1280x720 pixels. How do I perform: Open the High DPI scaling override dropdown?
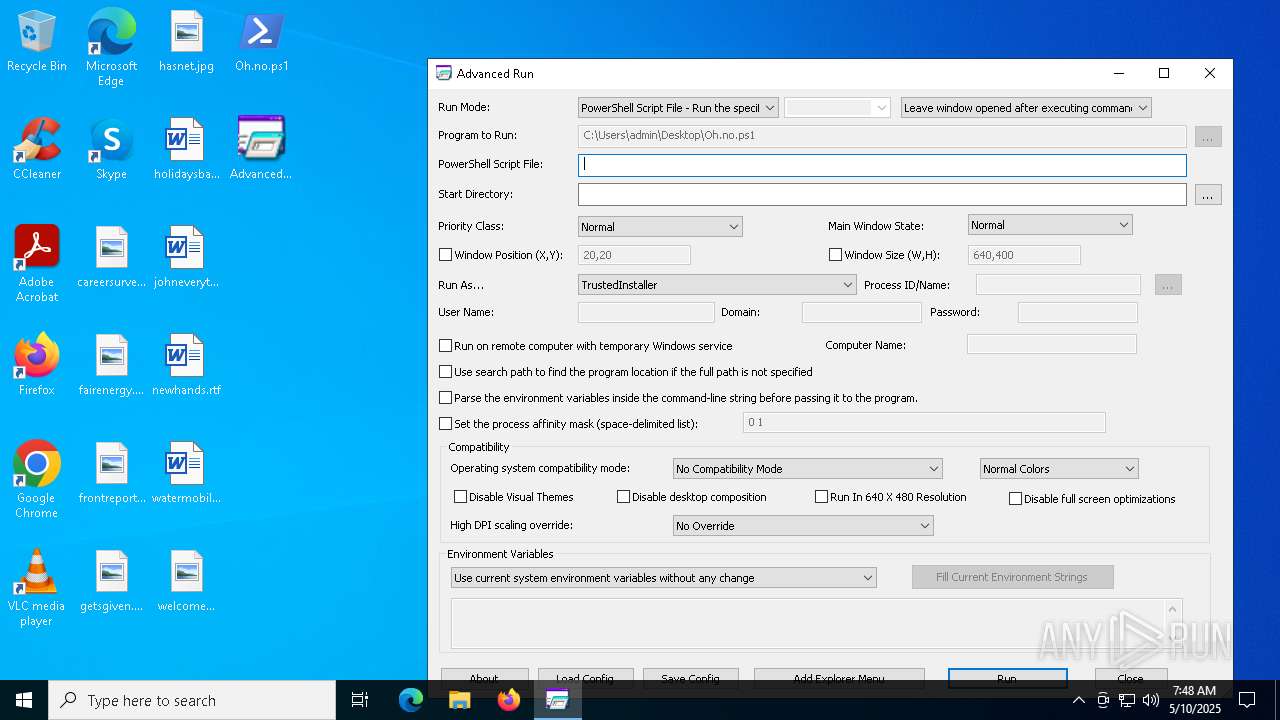tap(803, 526)
